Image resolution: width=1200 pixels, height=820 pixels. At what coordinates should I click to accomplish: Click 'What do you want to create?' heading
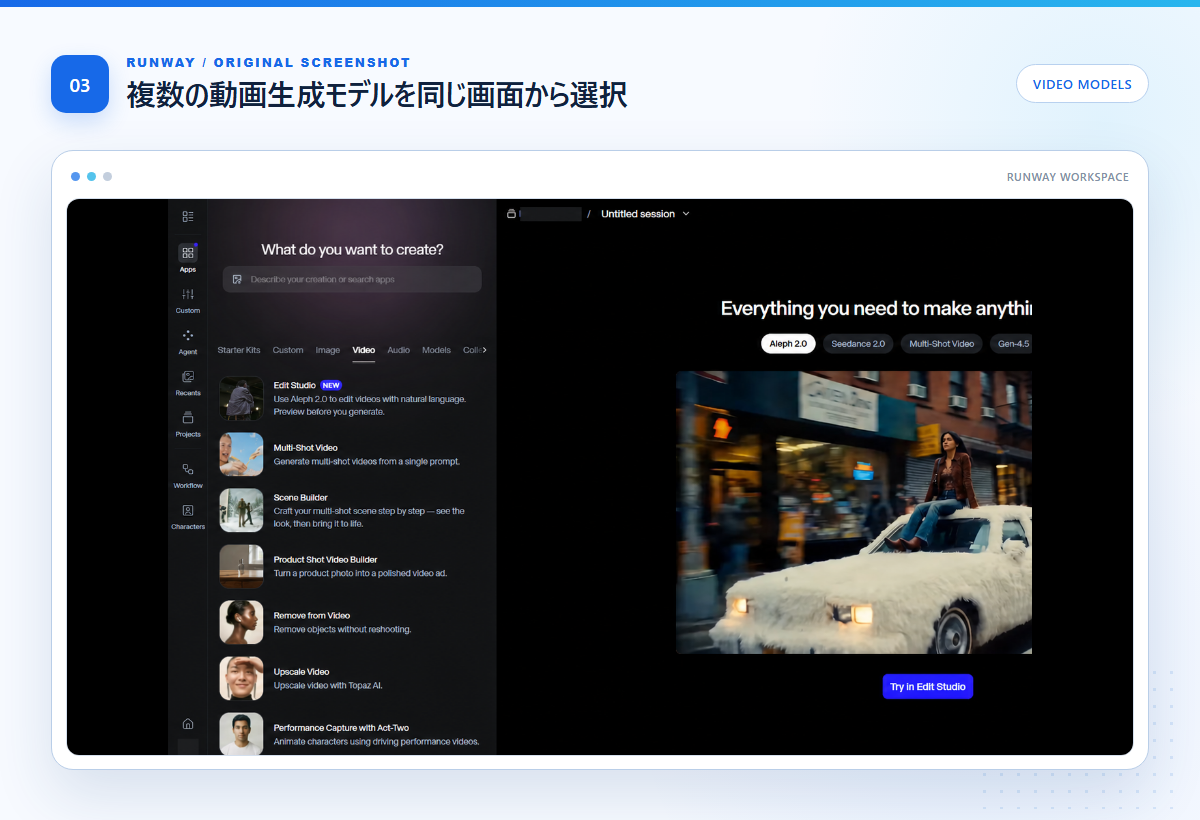352,249
